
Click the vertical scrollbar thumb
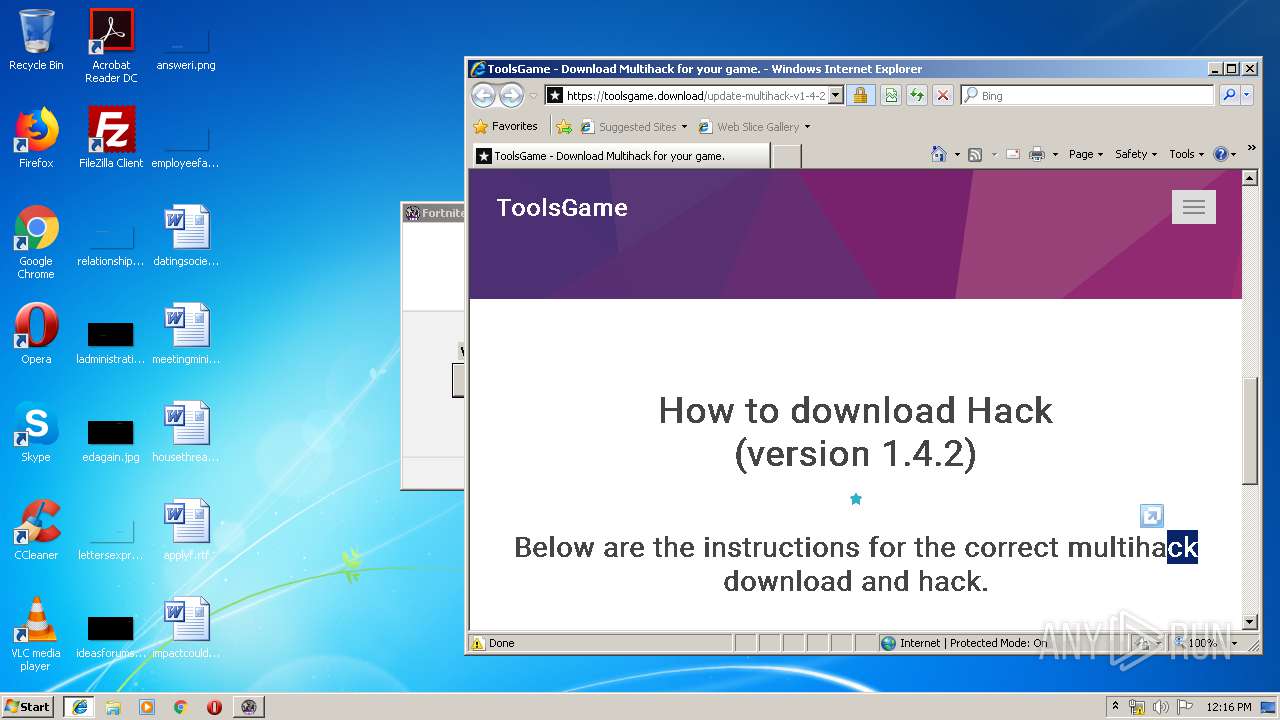1250,430
